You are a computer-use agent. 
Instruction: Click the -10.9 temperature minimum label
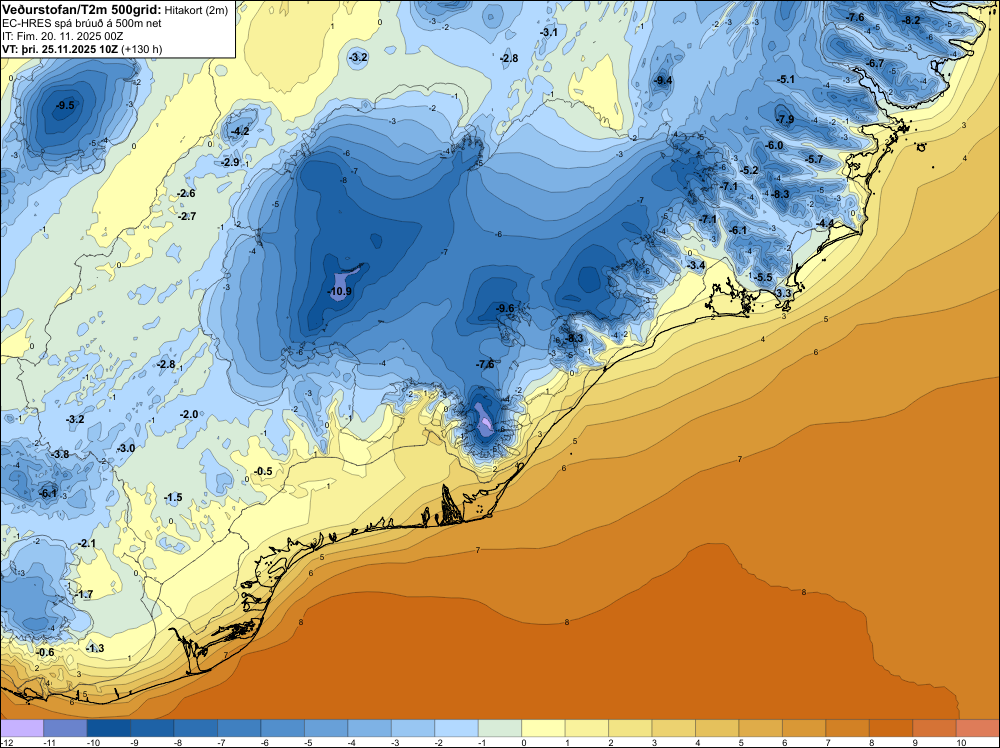(339, 291)
